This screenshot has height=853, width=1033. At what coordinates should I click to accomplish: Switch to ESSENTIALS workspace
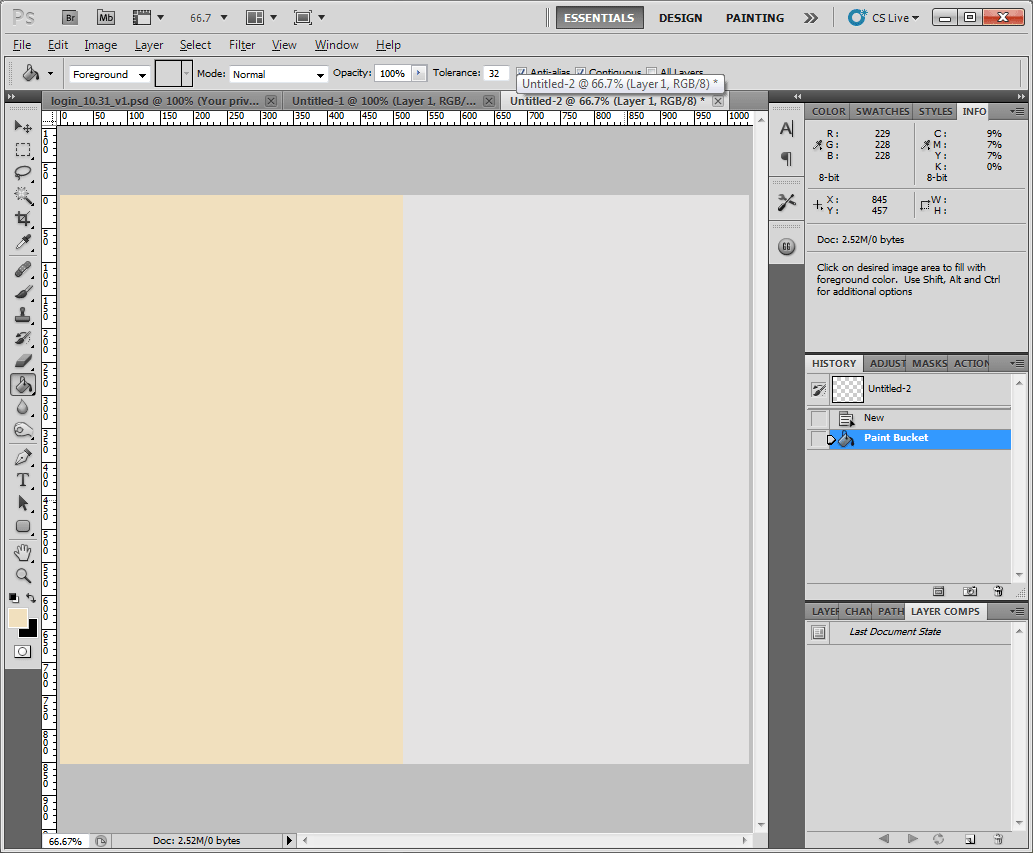pos(600,18)
